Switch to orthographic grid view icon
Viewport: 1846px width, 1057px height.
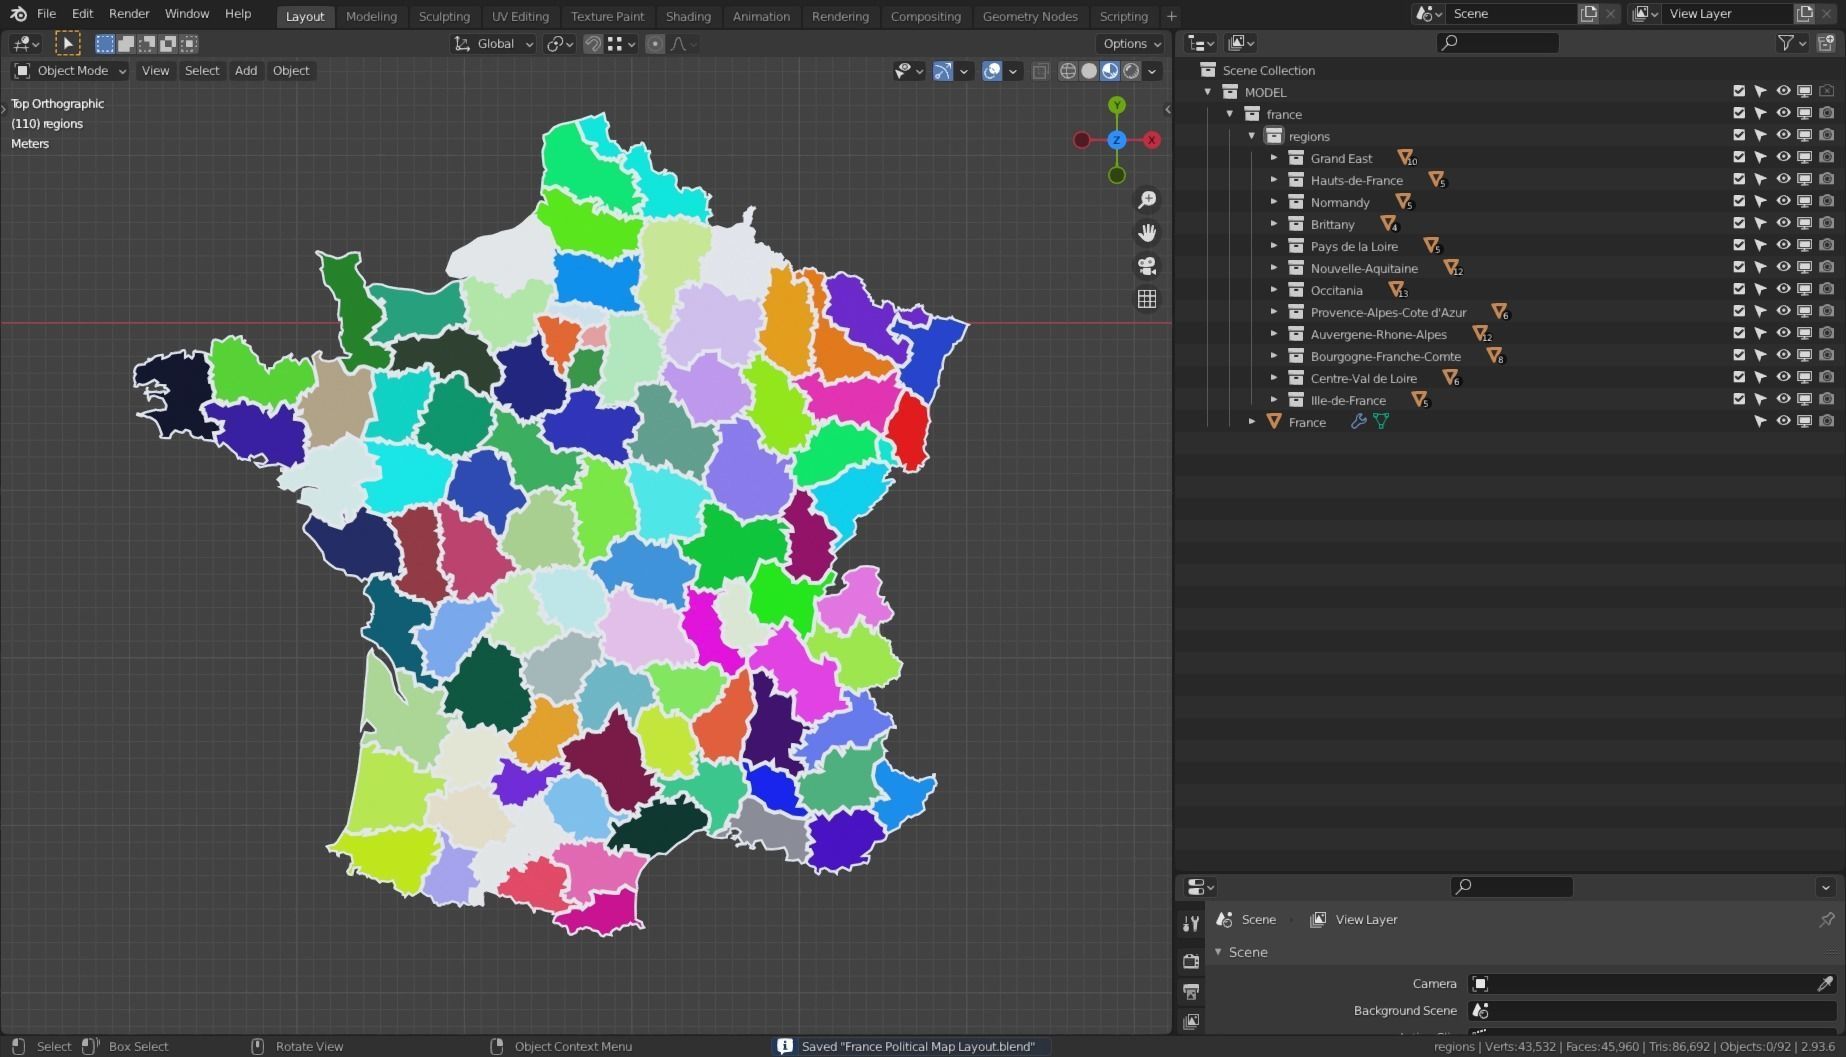1147,299
